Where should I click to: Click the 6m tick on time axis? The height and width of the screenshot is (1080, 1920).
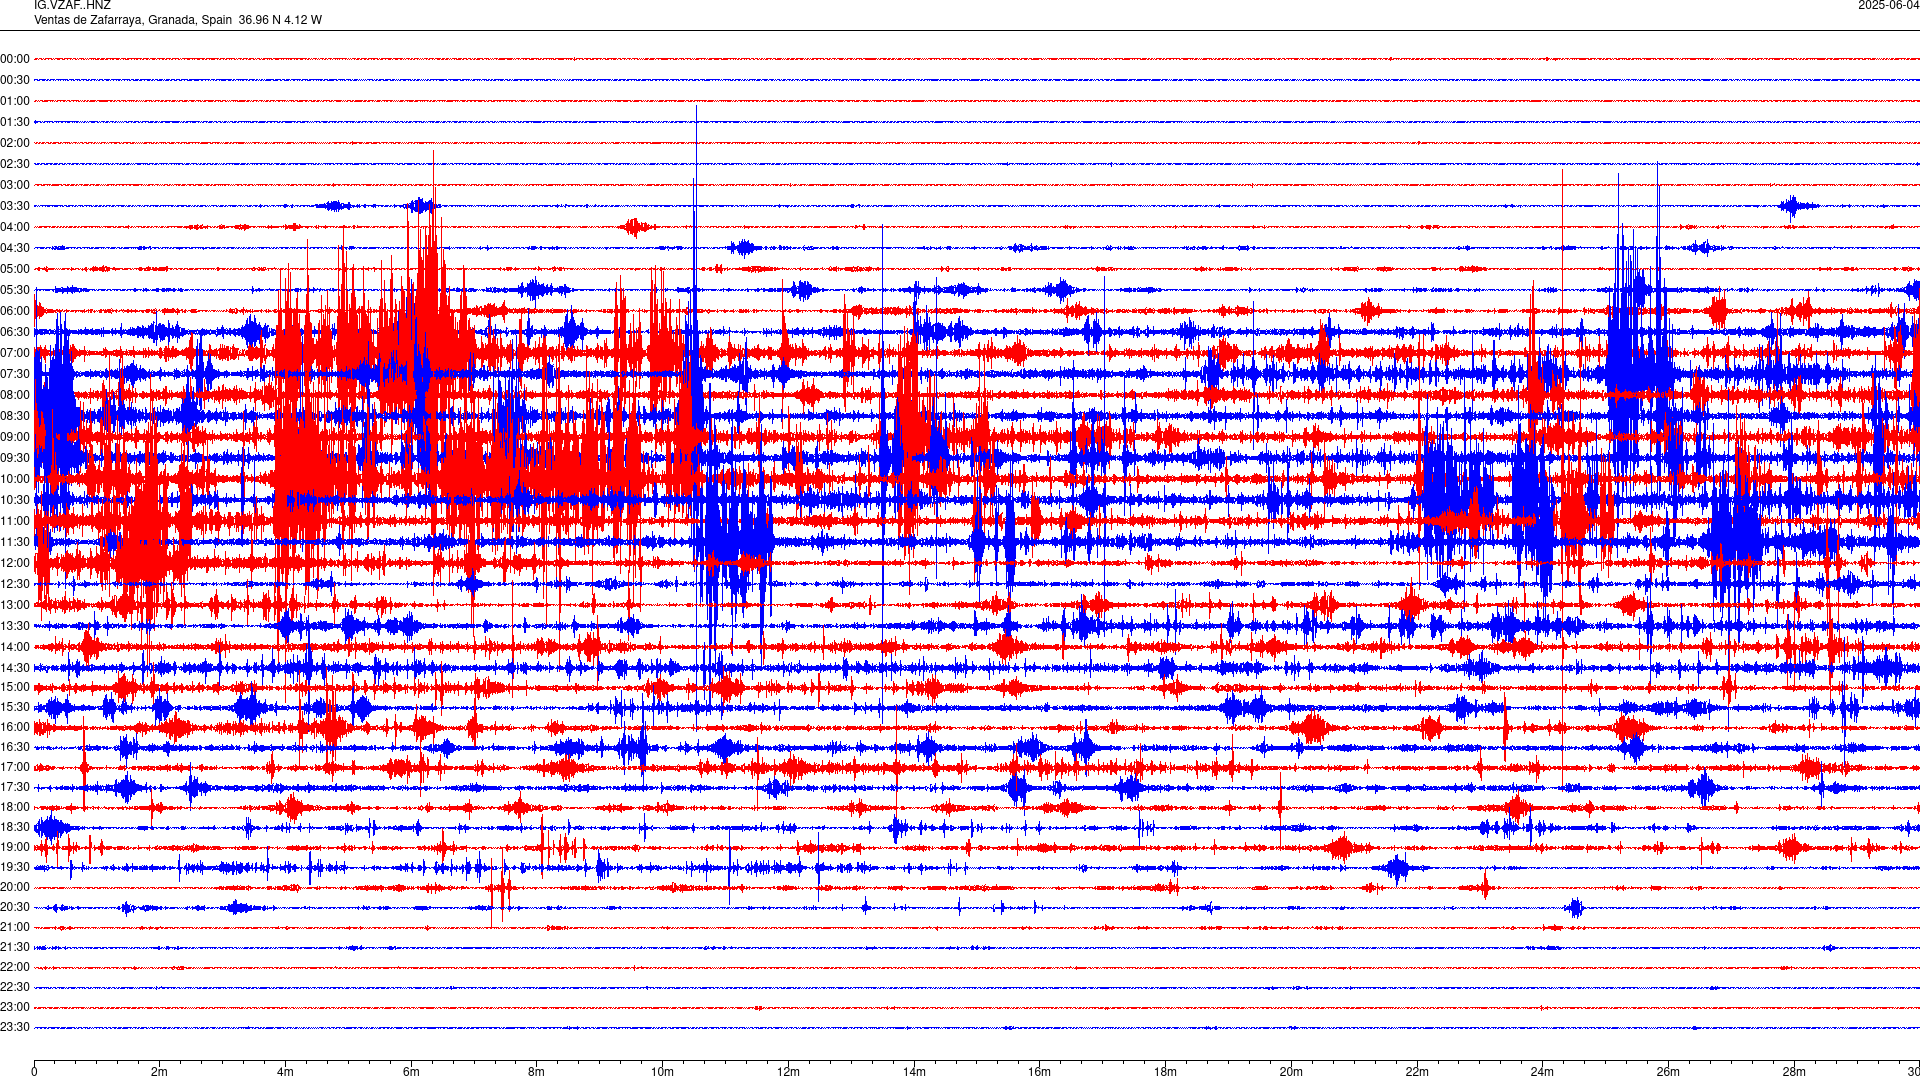click(411, 1072)
